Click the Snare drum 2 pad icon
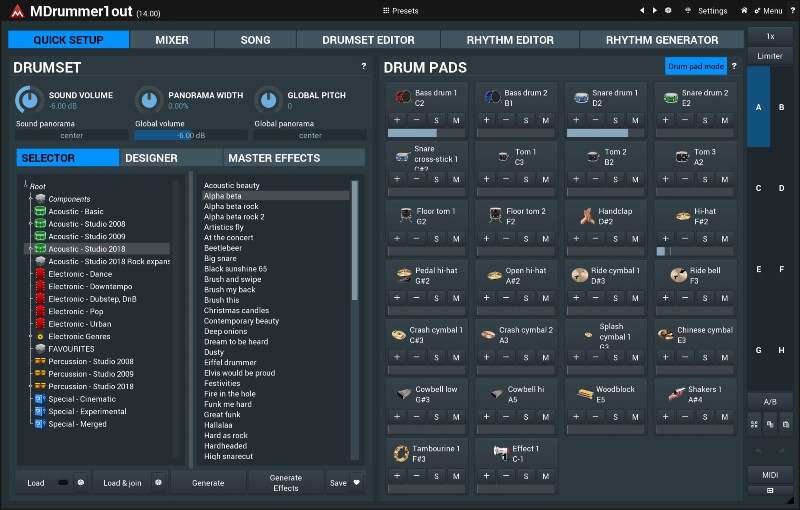800x510 pixels. tap(671, 97)
